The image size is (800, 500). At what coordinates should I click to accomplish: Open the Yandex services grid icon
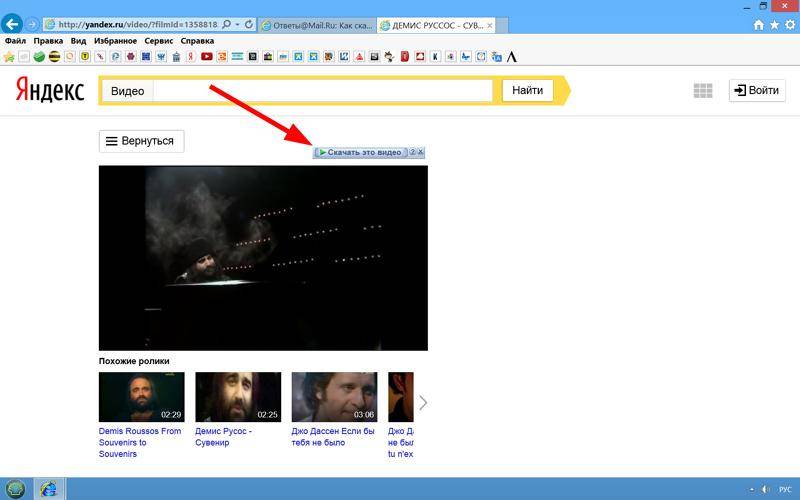pyautogui.click(x=703, y=90)
